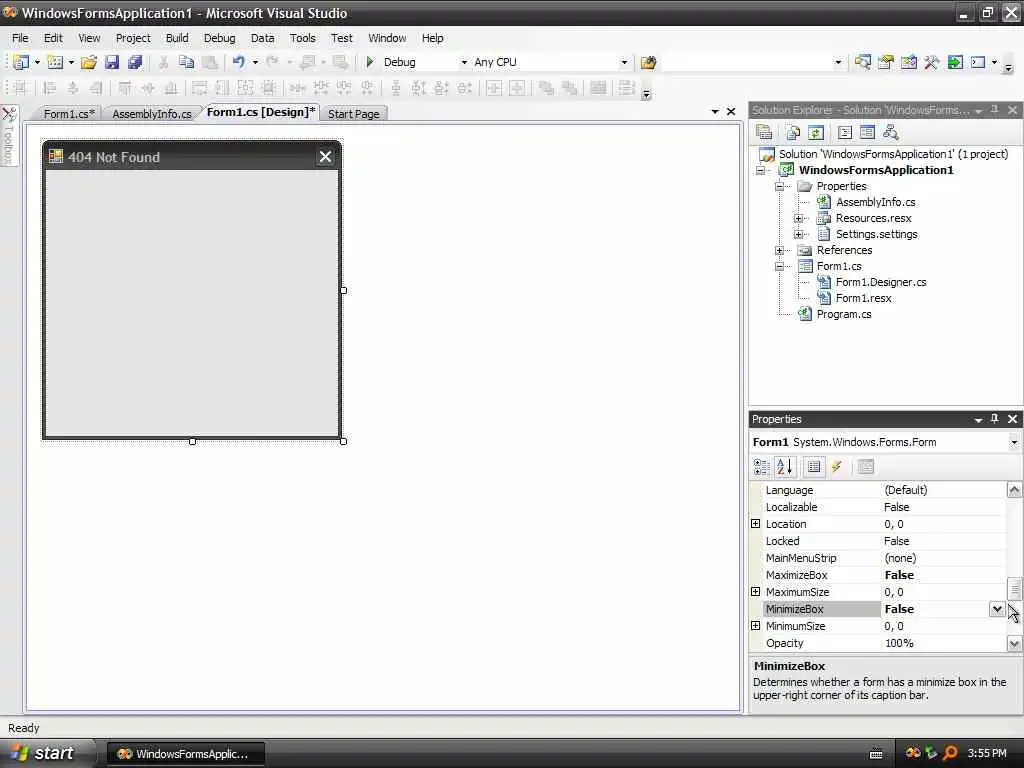1024x768 pixels.
Task: Switch to the Start Page tab
Action: tap(353, 114)
